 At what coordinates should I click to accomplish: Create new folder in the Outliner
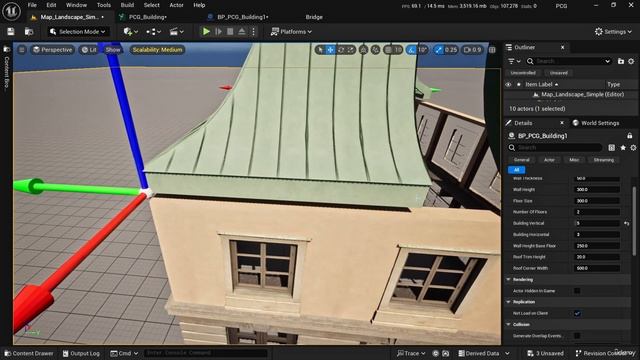pos(621,61)
